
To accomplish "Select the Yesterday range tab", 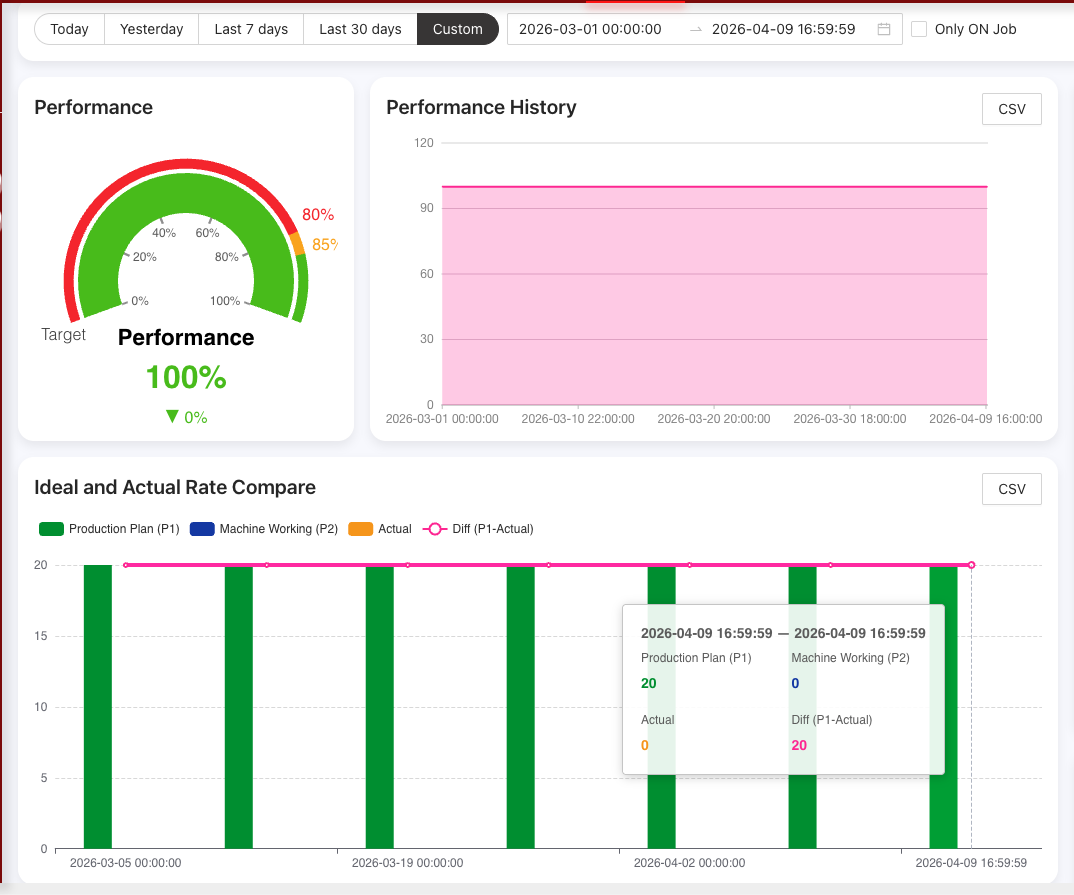I will [x=151, y=29].
